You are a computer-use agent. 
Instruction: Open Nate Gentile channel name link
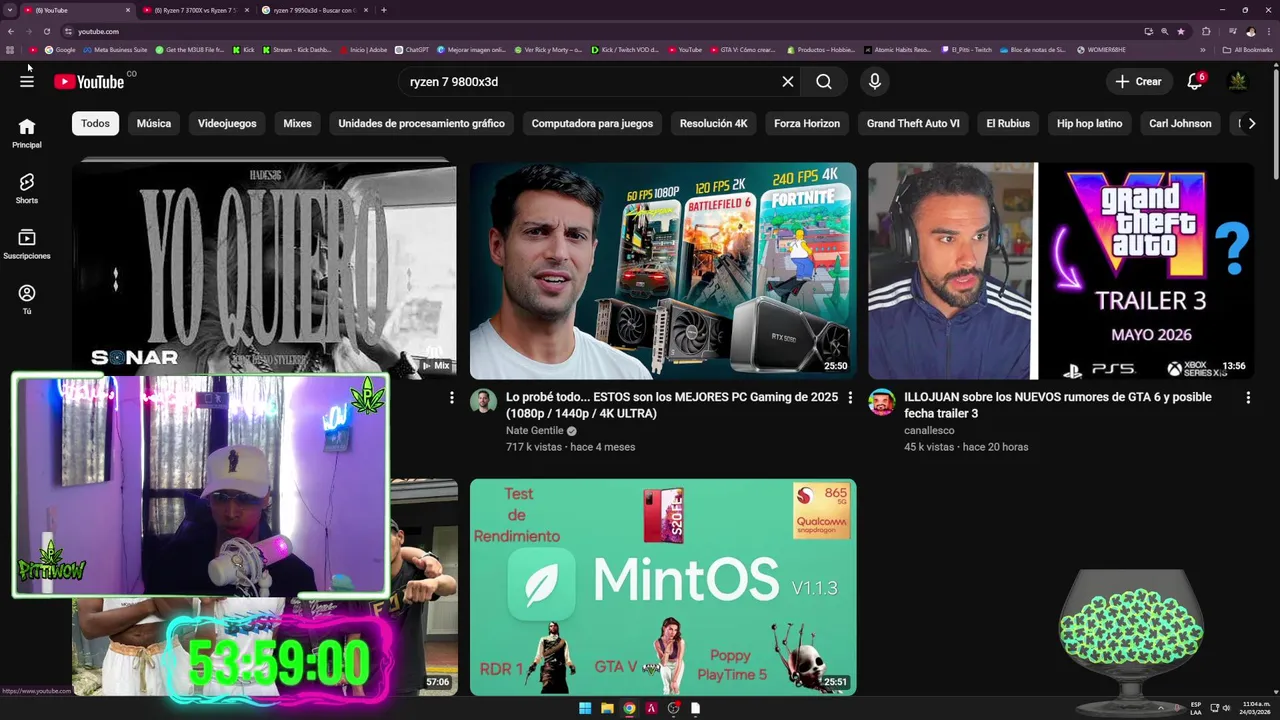tap(535, 431)
